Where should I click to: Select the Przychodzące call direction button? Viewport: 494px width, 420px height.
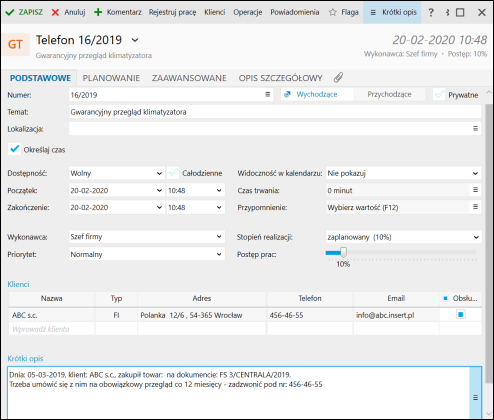389,94
